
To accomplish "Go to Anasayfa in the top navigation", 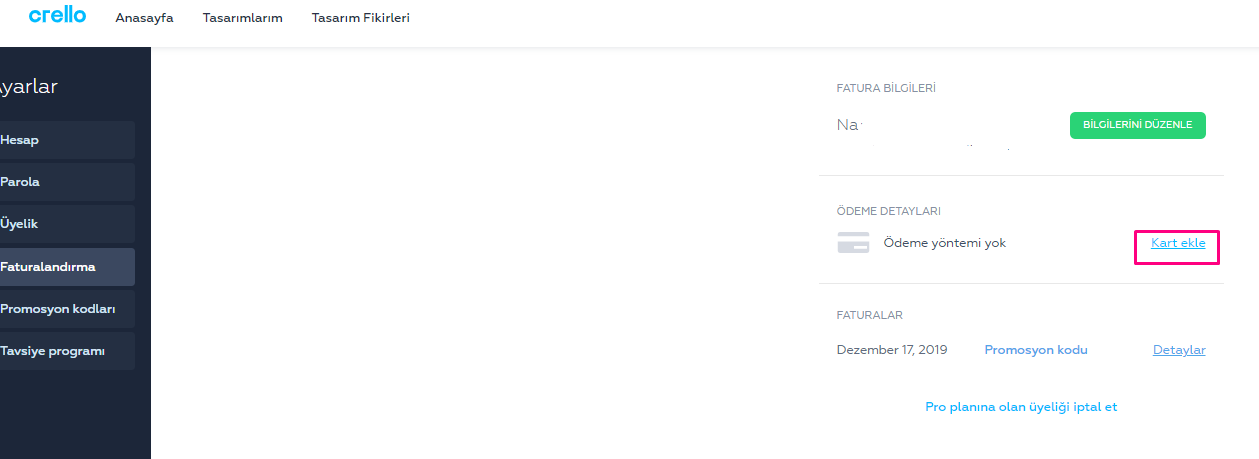I will click(144, 18).
